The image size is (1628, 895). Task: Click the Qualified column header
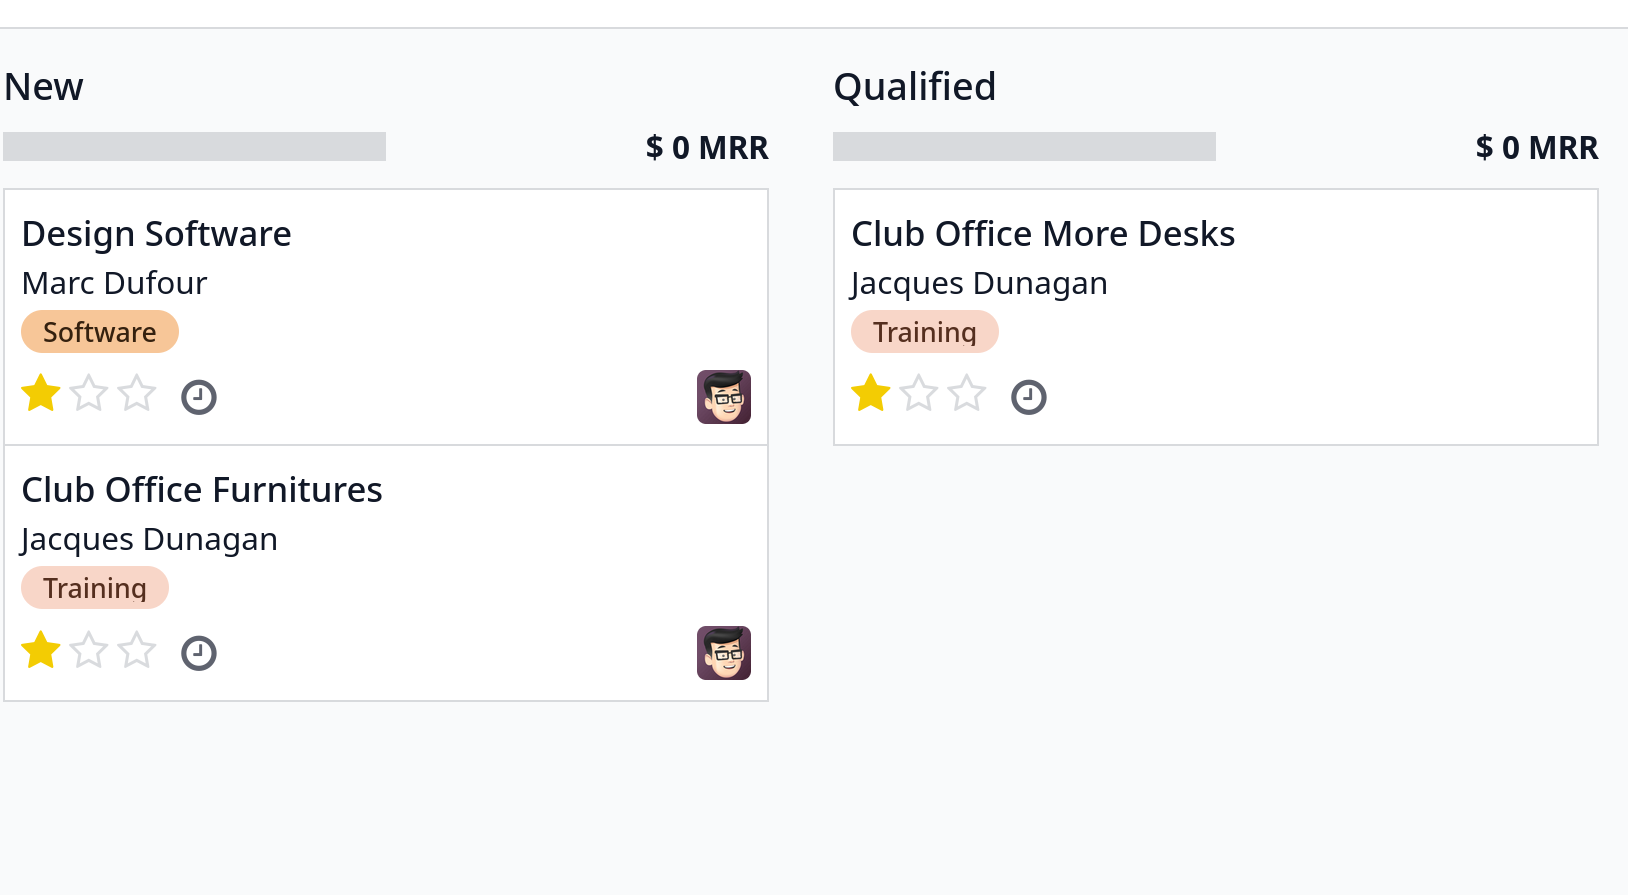coord(915,87)
